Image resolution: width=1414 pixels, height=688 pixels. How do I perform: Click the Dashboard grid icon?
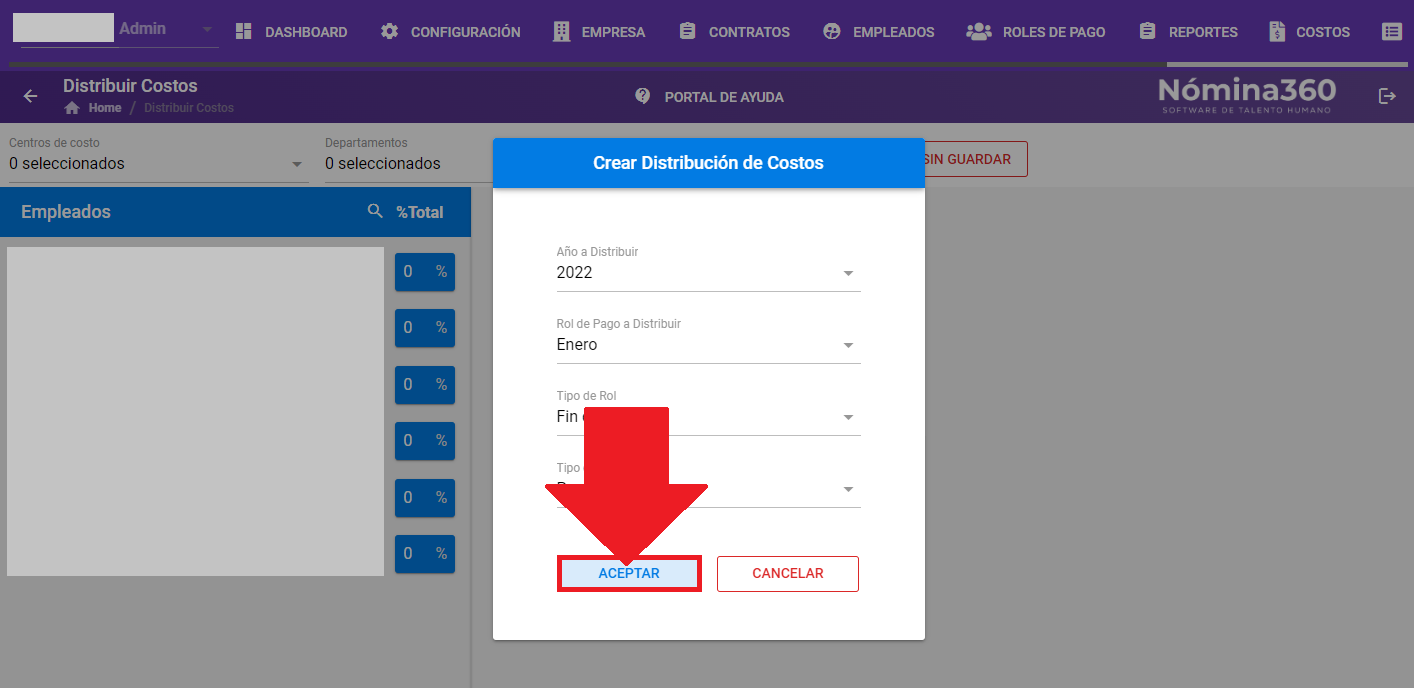coord(244,32)
